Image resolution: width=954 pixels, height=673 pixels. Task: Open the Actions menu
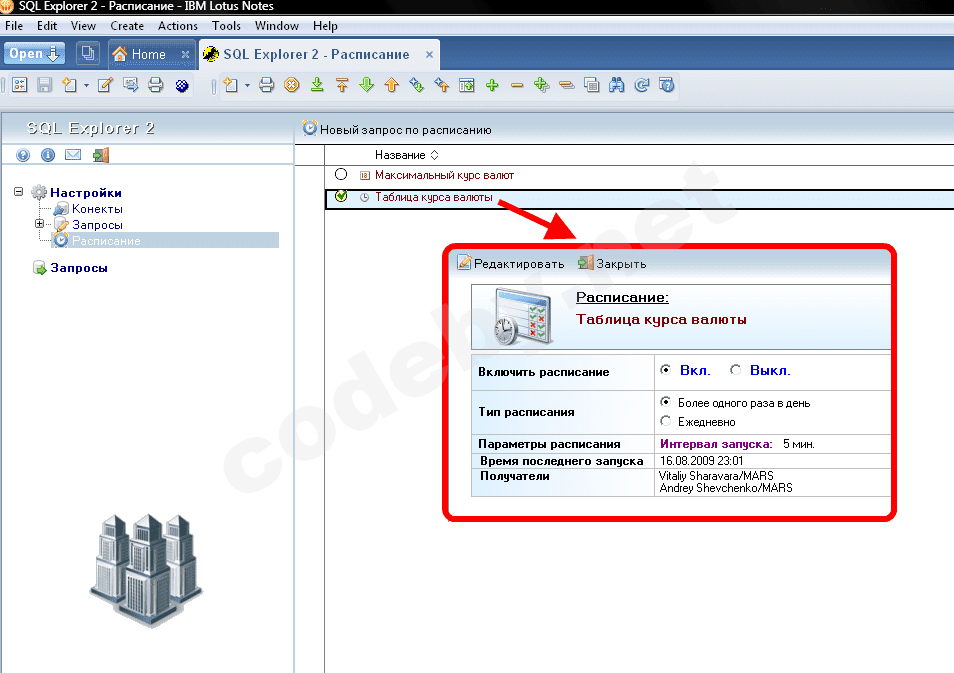(x=178, y=26)
